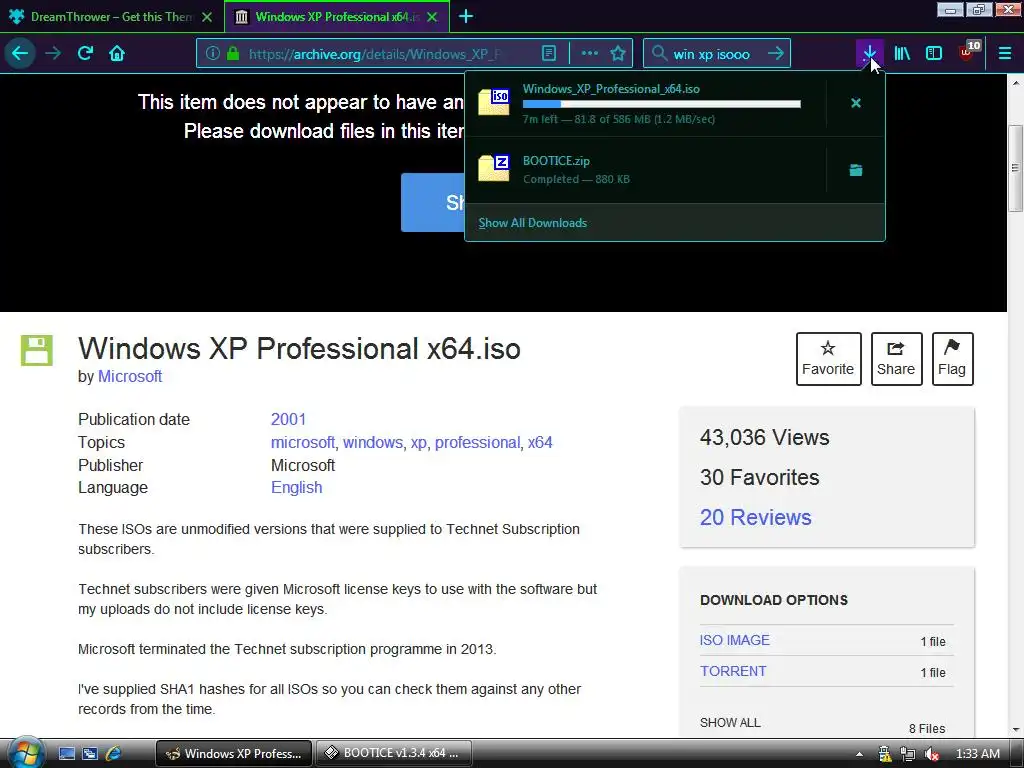Select the Windows XP Profess... taskbar button

tap(234, 753)
